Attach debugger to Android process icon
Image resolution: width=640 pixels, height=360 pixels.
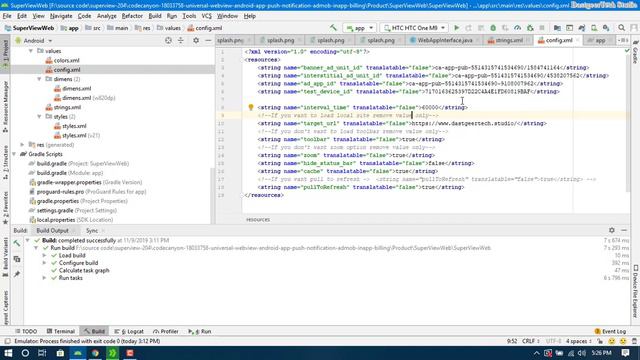tap(530, 28)
